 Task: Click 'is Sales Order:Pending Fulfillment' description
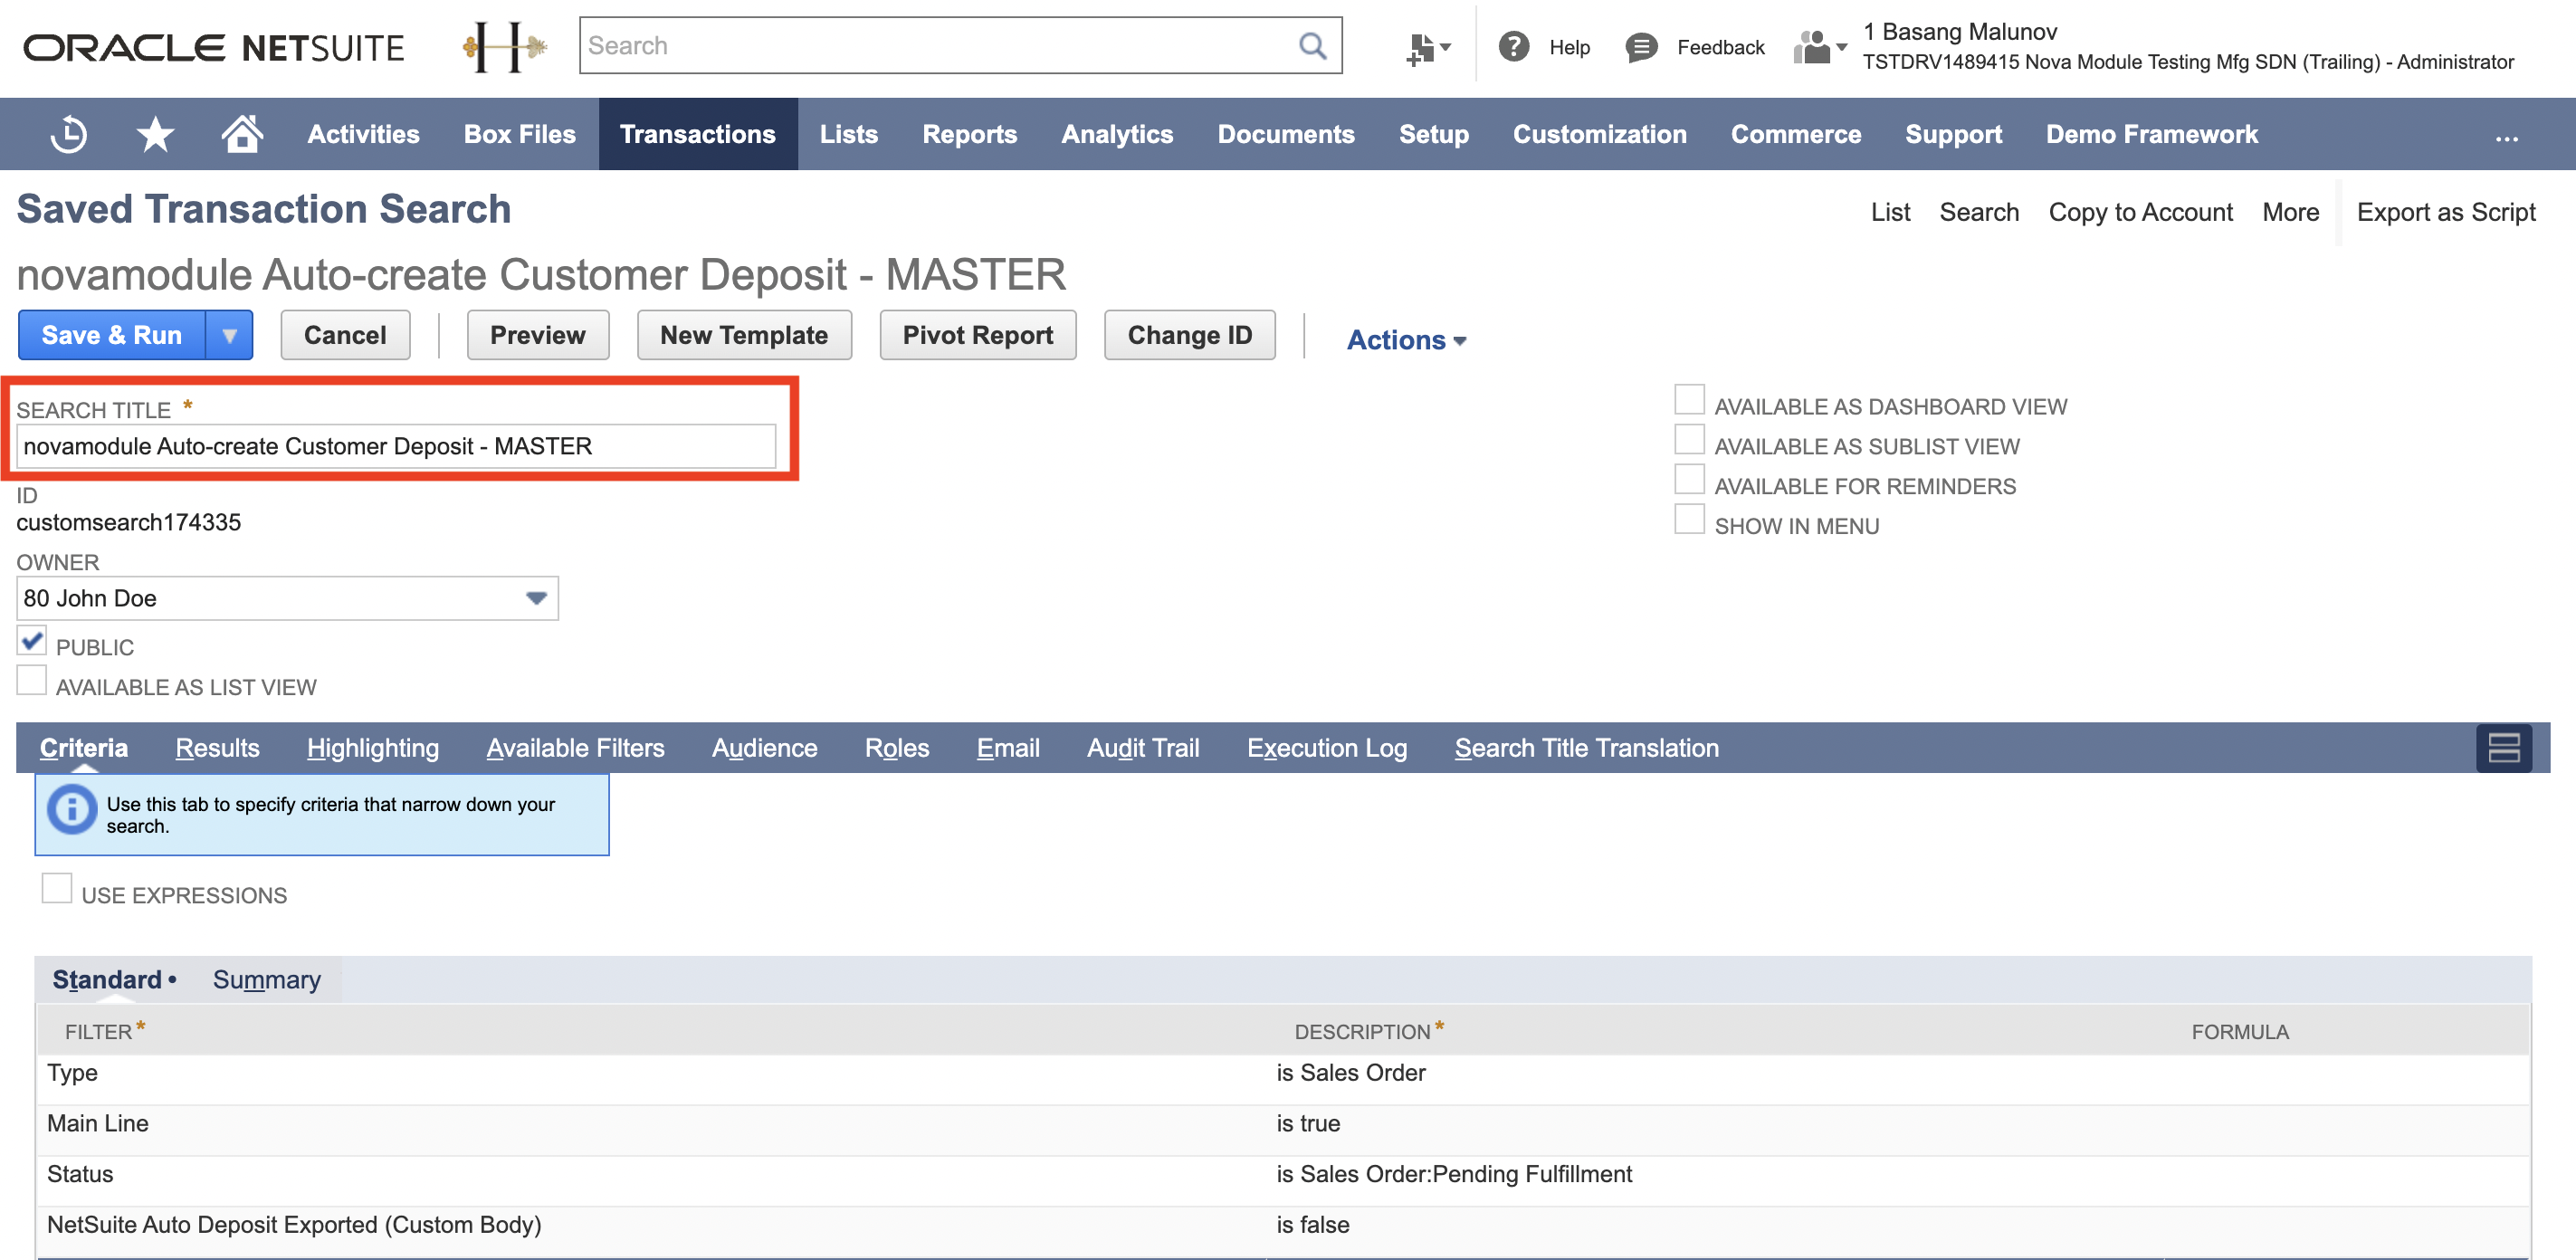pos(1454,1174)
